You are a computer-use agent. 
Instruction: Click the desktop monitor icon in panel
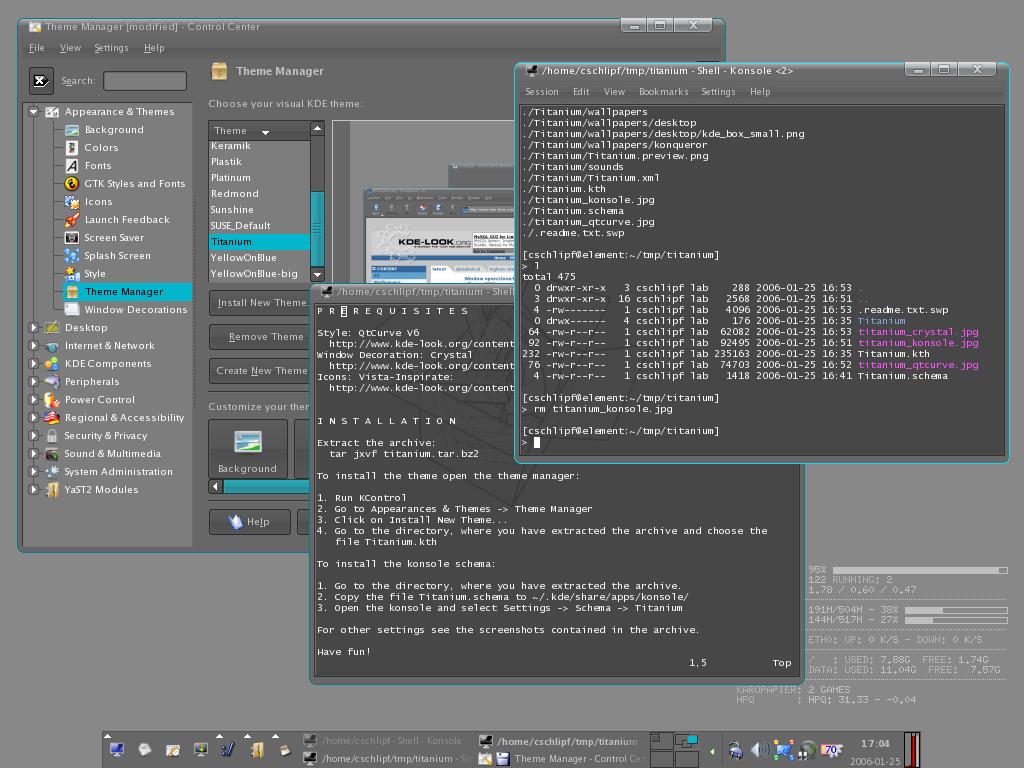pyautogui.click(x=117, y=750)
